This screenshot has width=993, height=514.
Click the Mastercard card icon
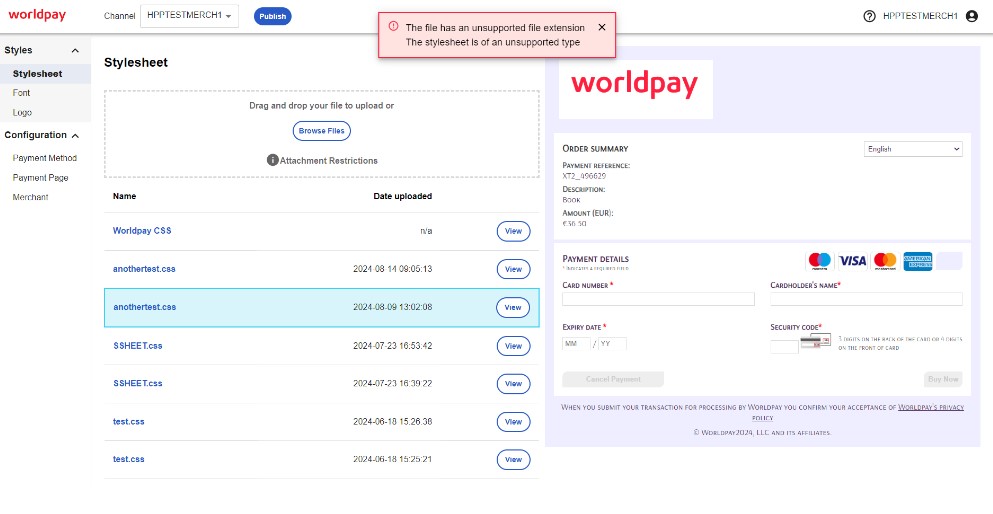885,261
